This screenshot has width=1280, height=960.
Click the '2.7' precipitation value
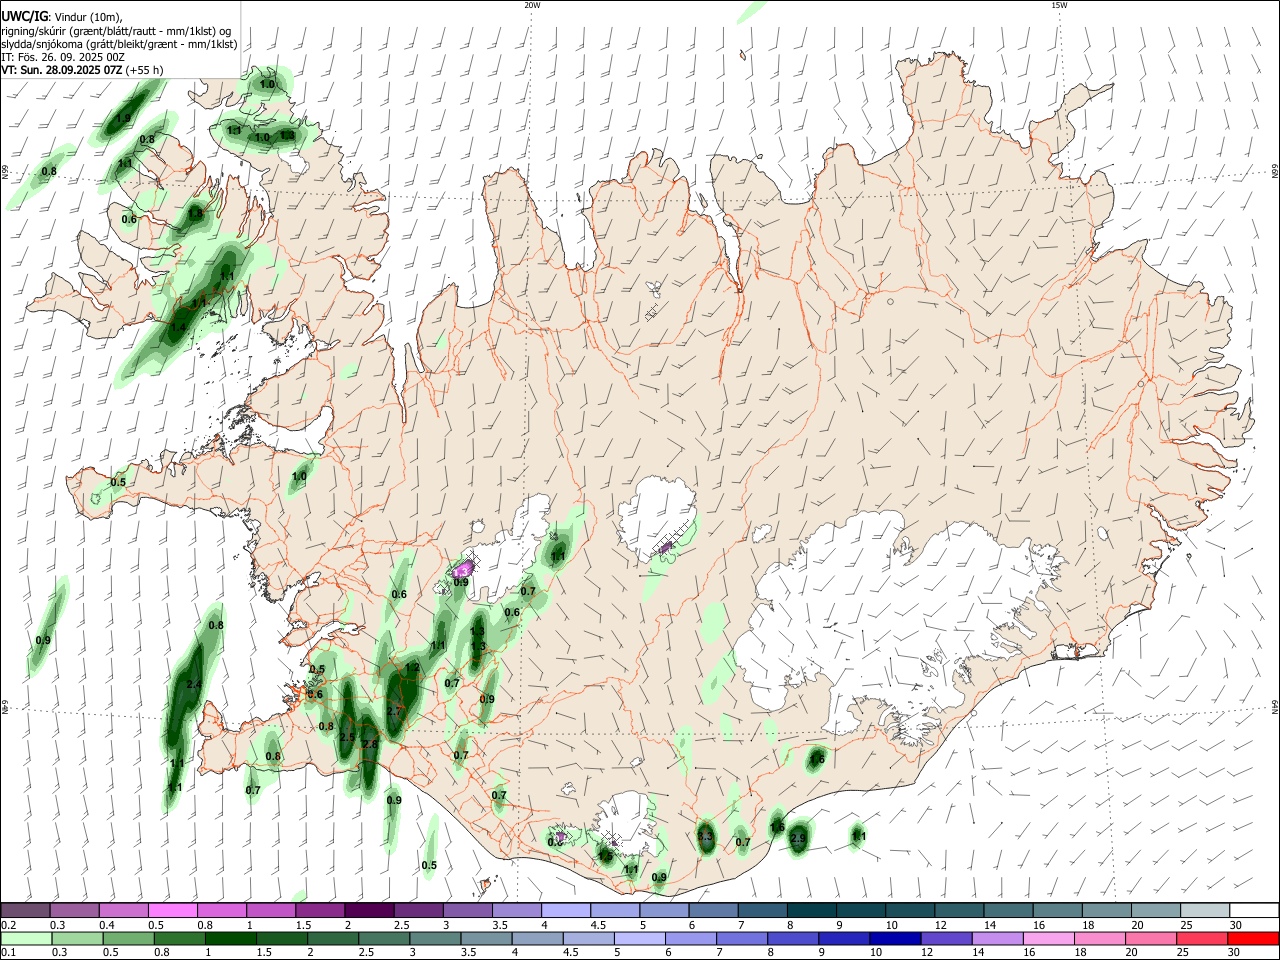(394, 711)
